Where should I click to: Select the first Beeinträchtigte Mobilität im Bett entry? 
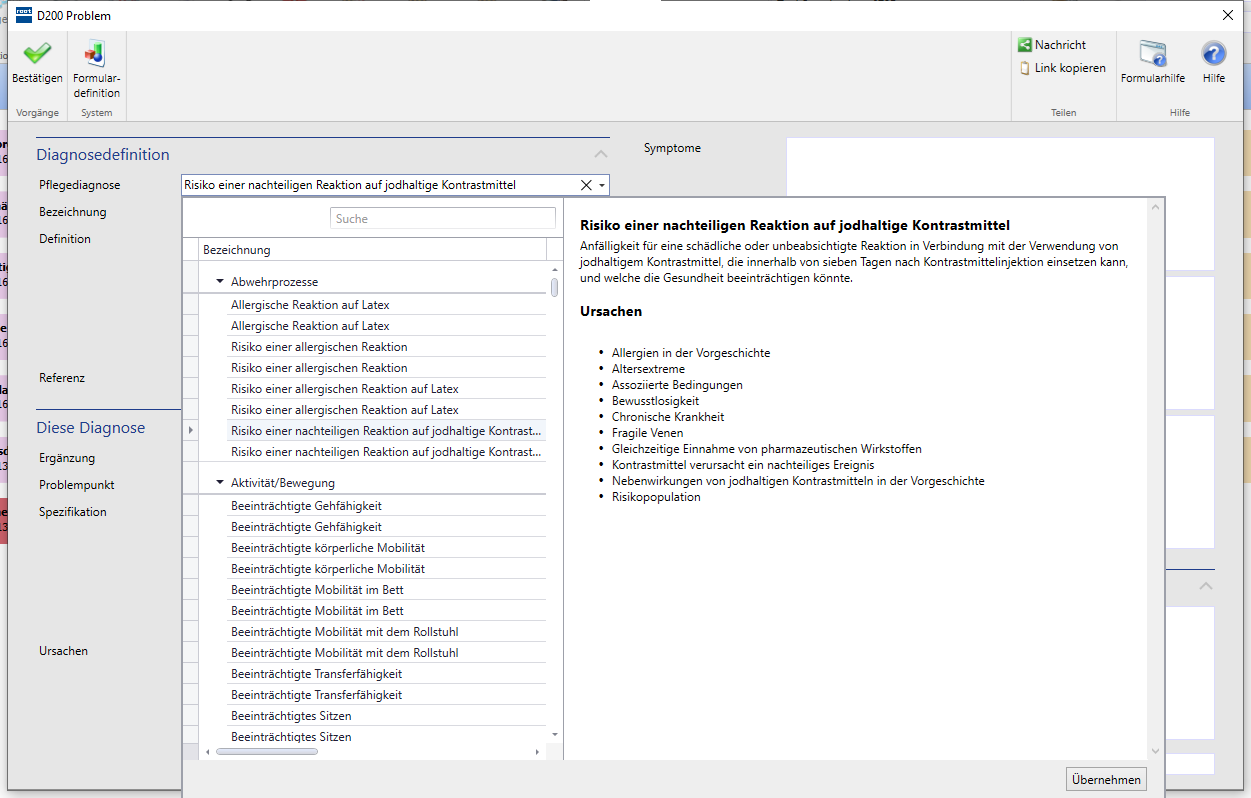(x=317, y=590)
